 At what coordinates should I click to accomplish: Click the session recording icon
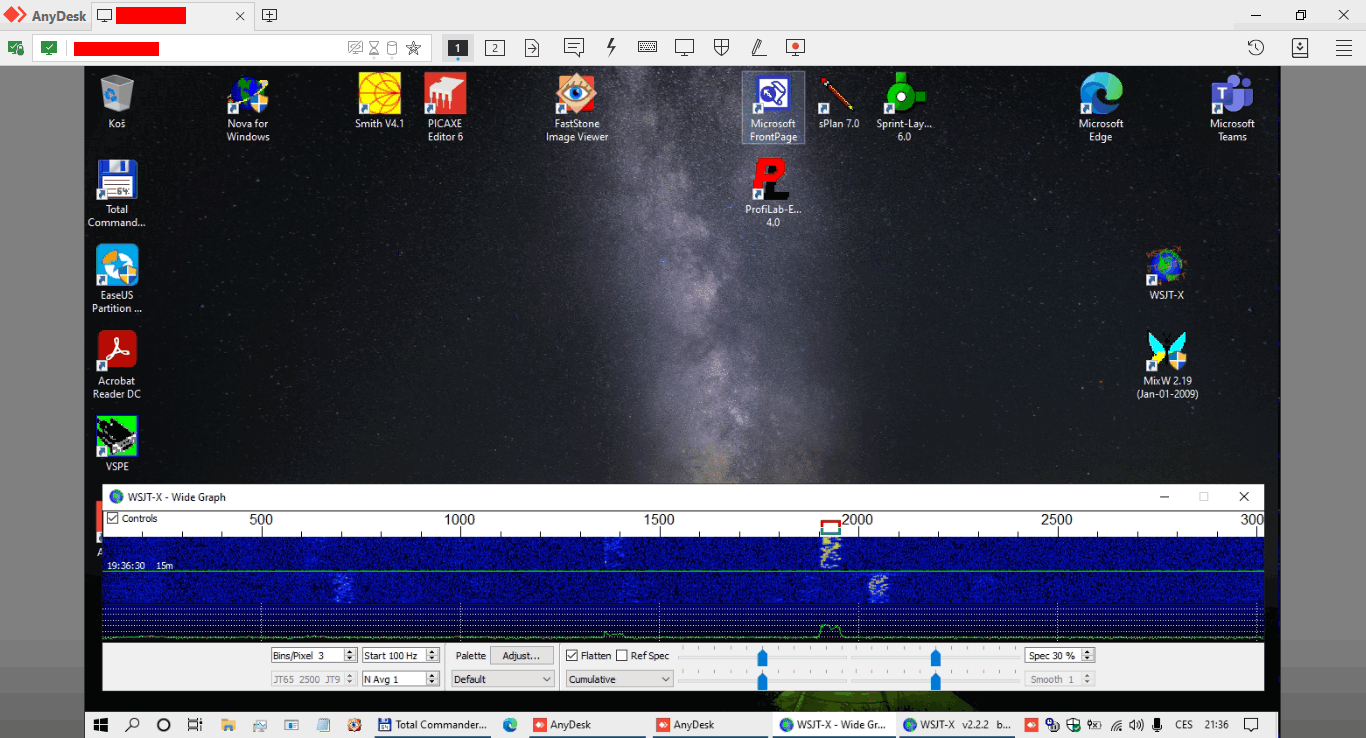coord(795,47)
